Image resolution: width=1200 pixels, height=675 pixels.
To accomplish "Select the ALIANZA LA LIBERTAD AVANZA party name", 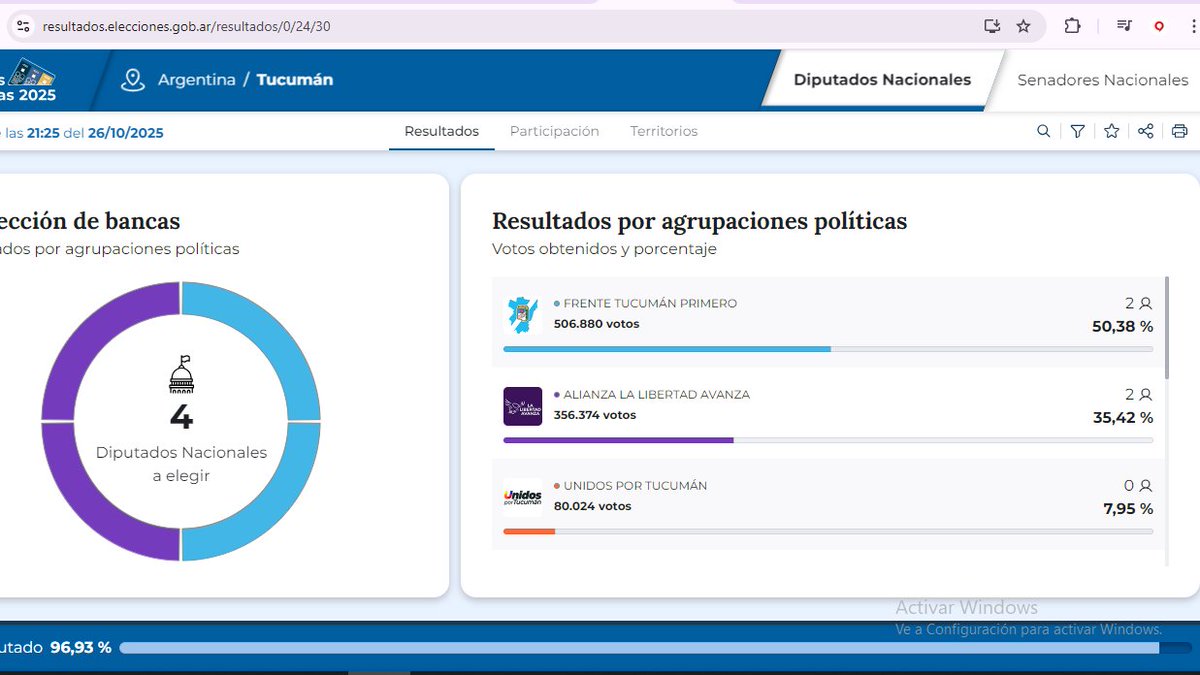I will (656, 394).
